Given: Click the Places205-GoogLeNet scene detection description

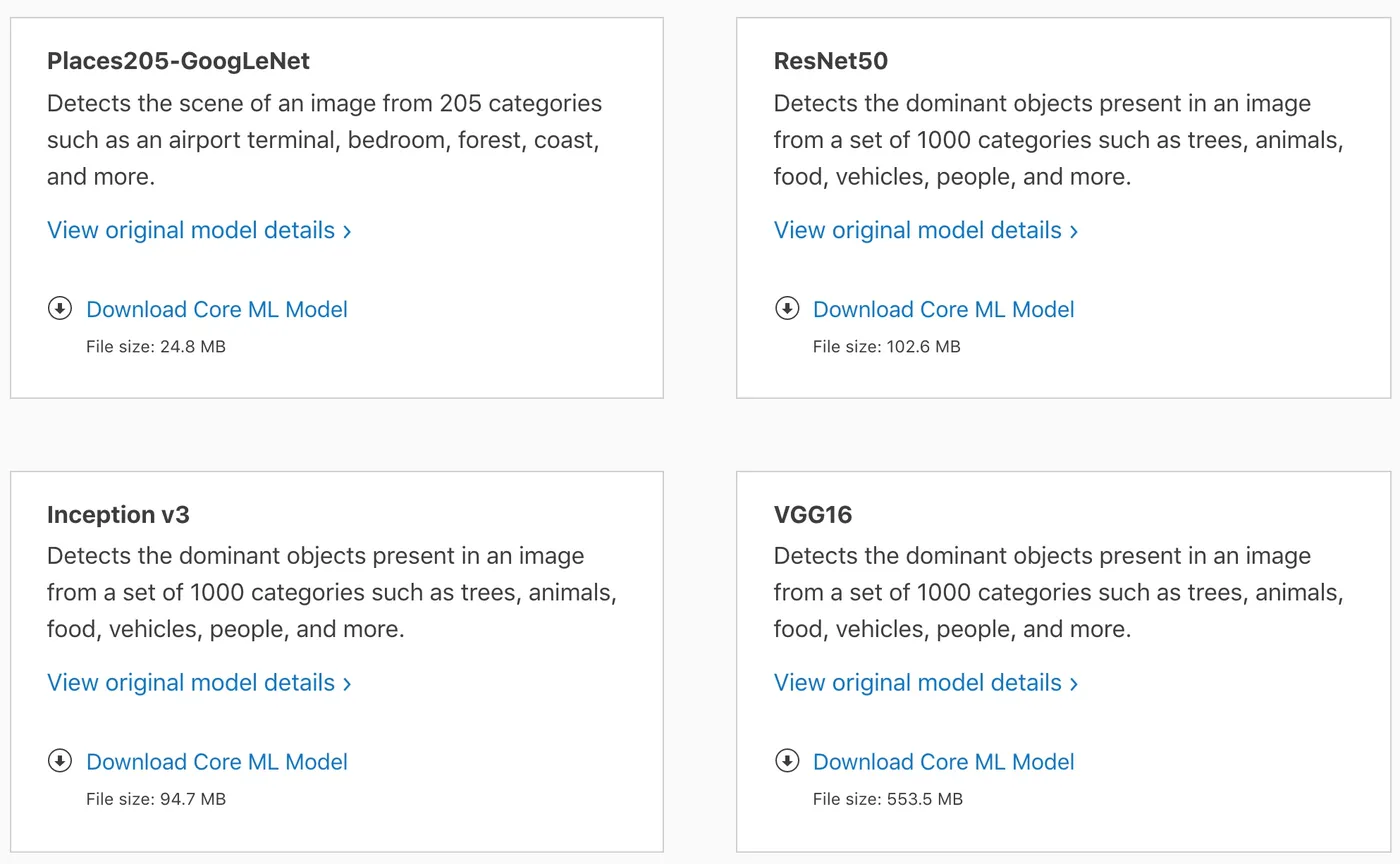Looking at the screenshot, I should click(325, 140).
